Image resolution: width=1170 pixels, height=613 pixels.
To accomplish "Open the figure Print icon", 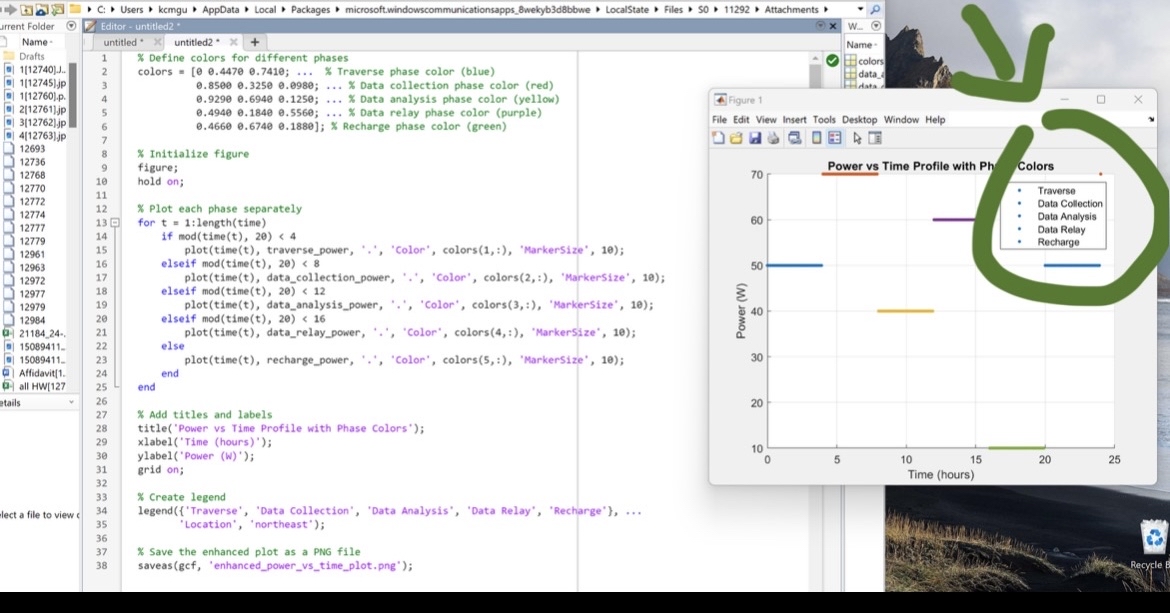I will coord(772,139).
